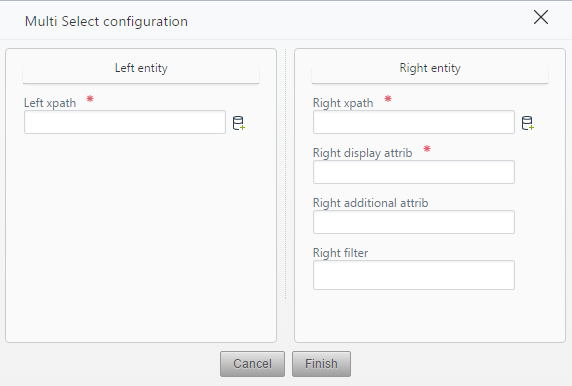Click the Multi Select configuration title

(x=106, y=22)
